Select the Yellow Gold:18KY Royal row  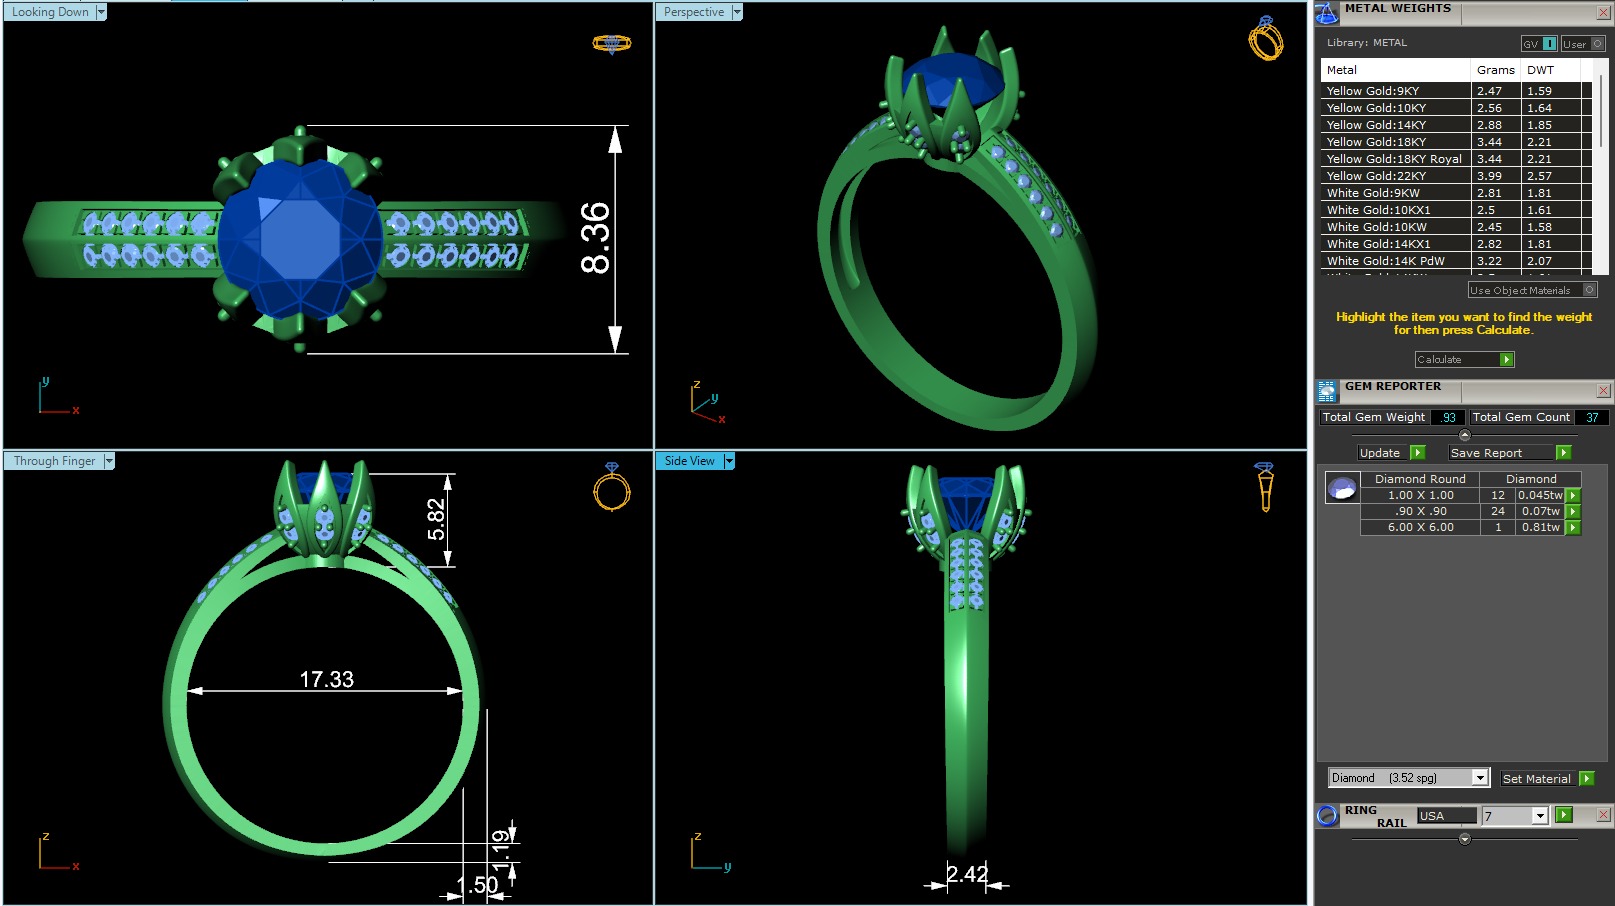(1456, 159)
